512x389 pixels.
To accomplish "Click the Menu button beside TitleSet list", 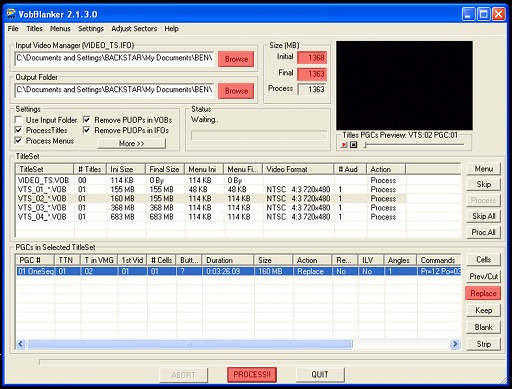I will click(483, 169).
